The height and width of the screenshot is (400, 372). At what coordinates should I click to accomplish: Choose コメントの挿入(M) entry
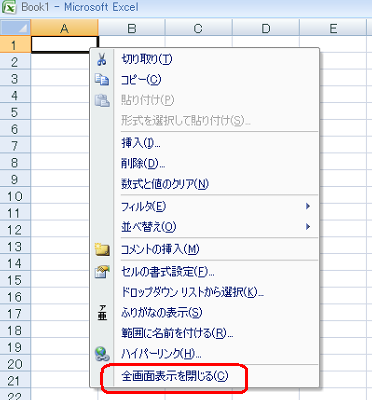[204, 249]
